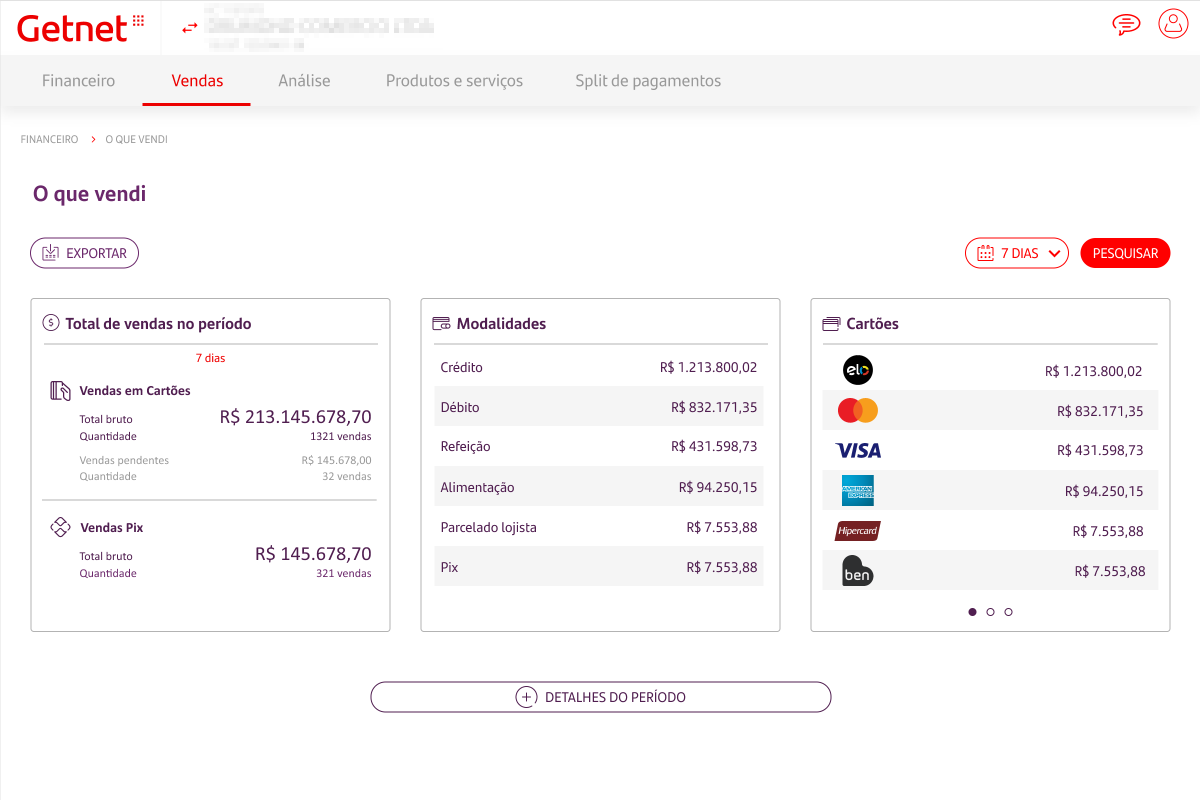Select the Elo card brand logo
The width and height of the screenshot is (1200, 800).
pyautogui.click(x=857, y=370)
